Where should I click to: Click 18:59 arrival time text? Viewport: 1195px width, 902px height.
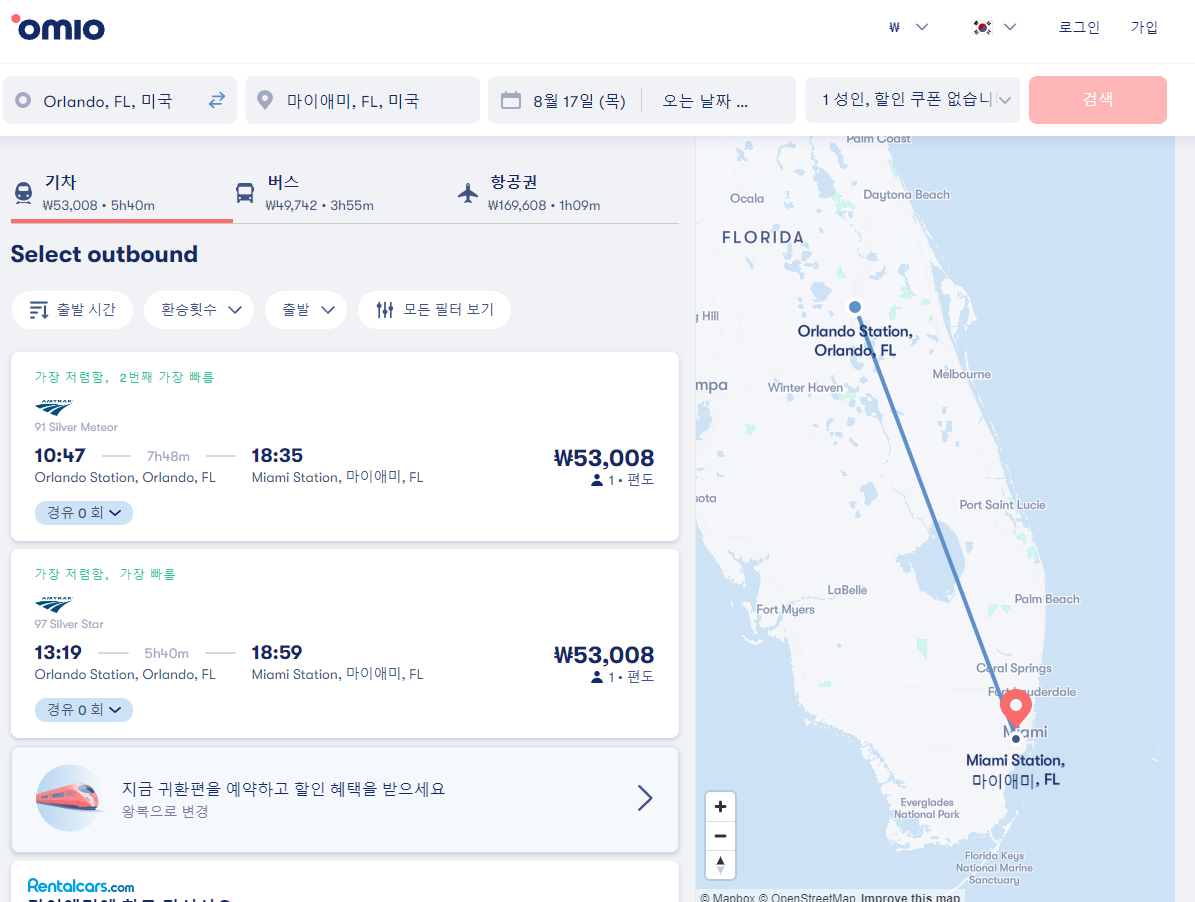pos(277,653)
